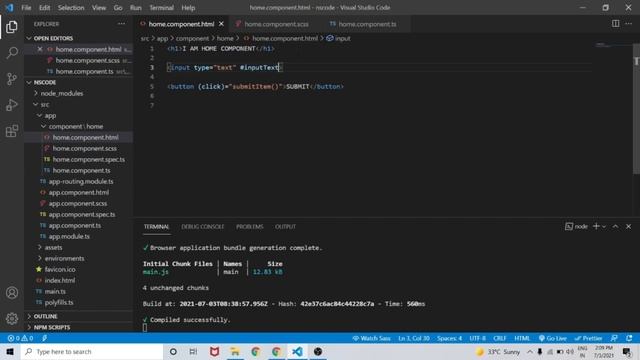
Task: Close home.component.html in Open Editors list
Action: 40,49
